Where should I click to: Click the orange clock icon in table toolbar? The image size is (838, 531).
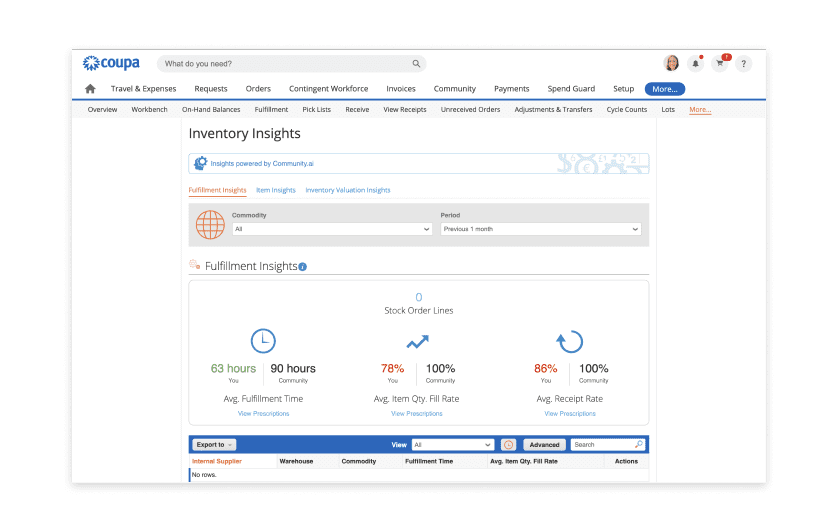tap(508, 444)
